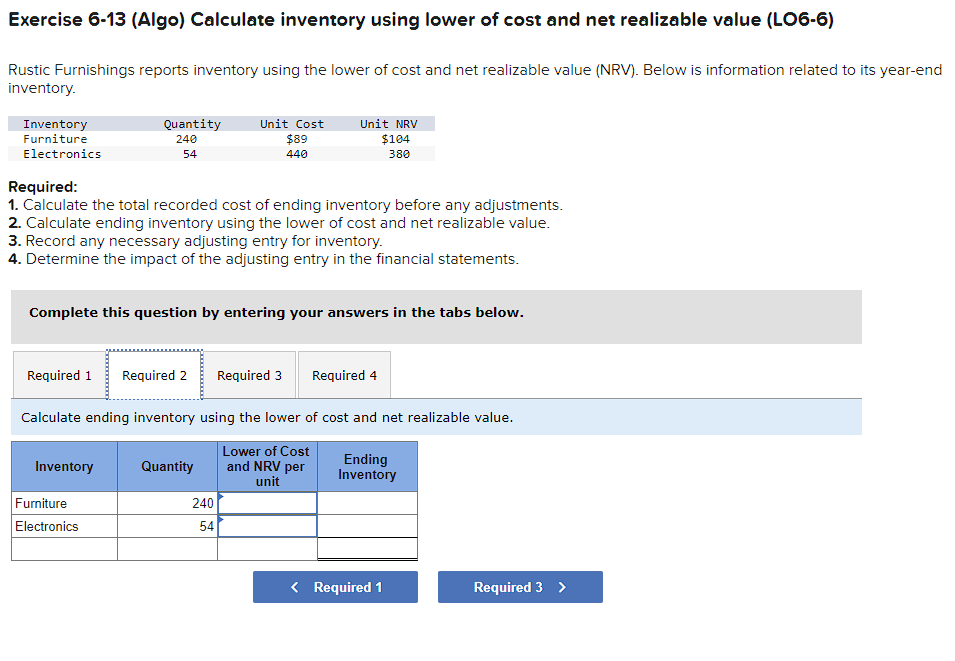Click the total Ending Inventory cell
Image resolution: width=955 pixels, height=661 pixels.
(x=366, y=548)
